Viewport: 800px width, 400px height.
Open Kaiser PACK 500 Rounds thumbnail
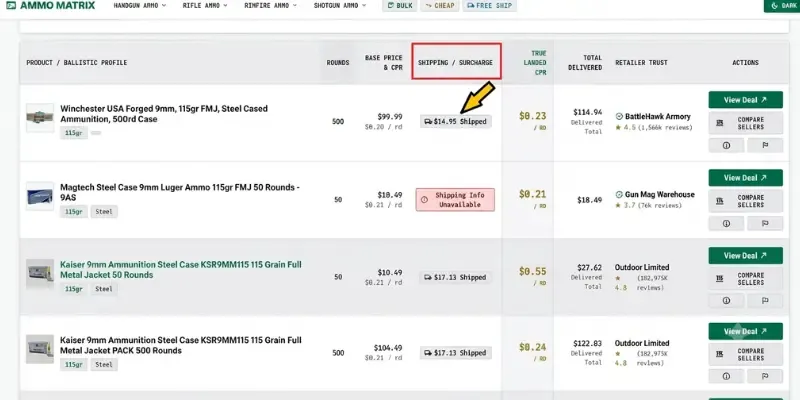[x=40, y=349]
